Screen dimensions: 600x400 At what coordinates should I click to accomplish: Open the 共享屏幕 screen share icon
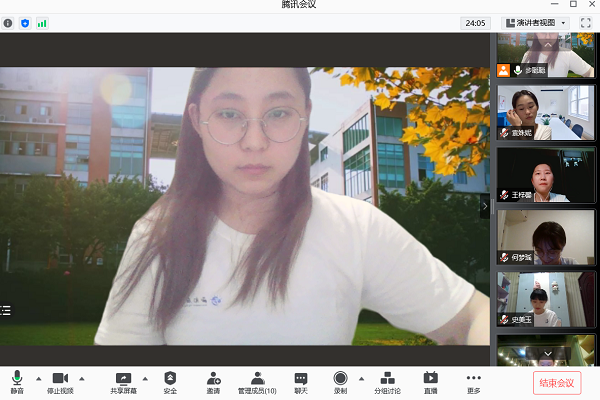(124, 378)
